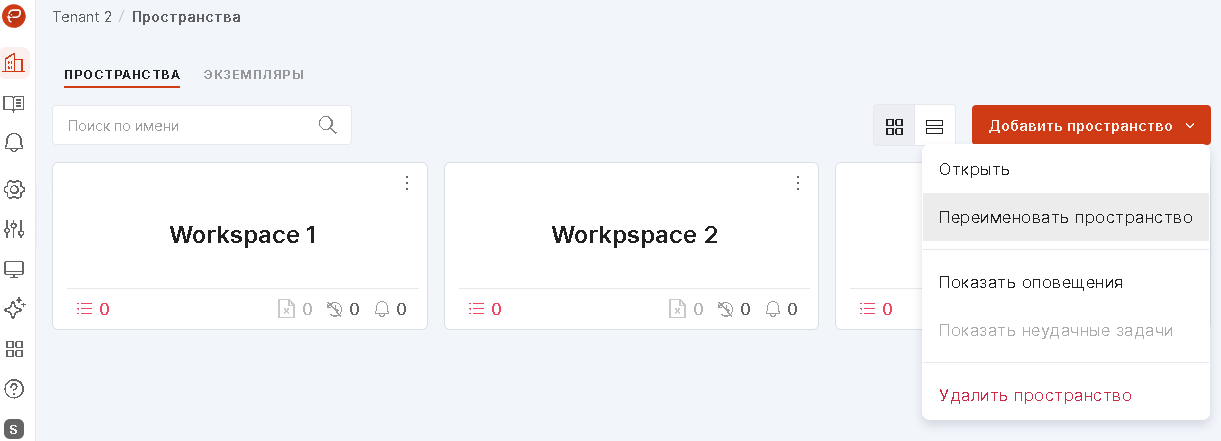Viewport: 1221px width, 441px height.
Task: Open the help question mark icon
Action: tap(15, 388)
